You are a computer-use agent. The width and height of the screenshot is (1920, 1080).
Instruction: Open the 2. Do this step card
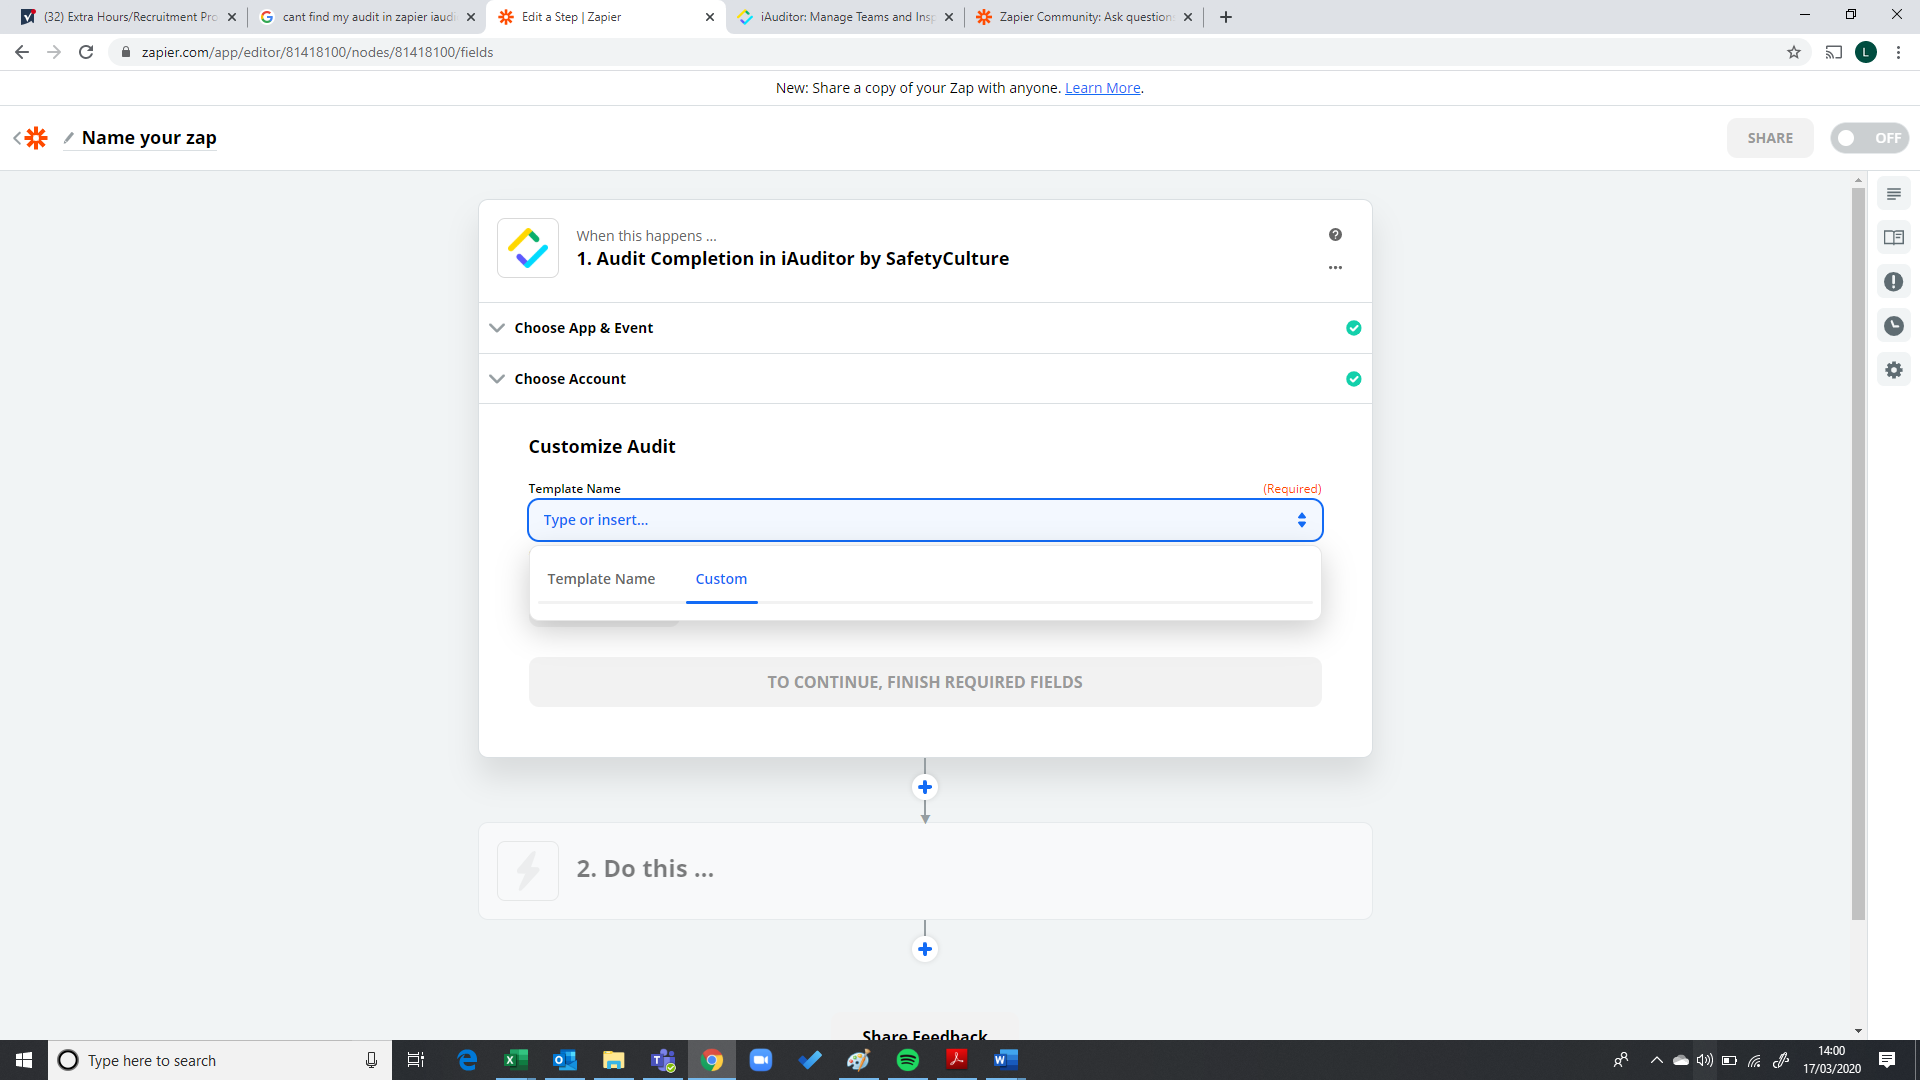925,871
